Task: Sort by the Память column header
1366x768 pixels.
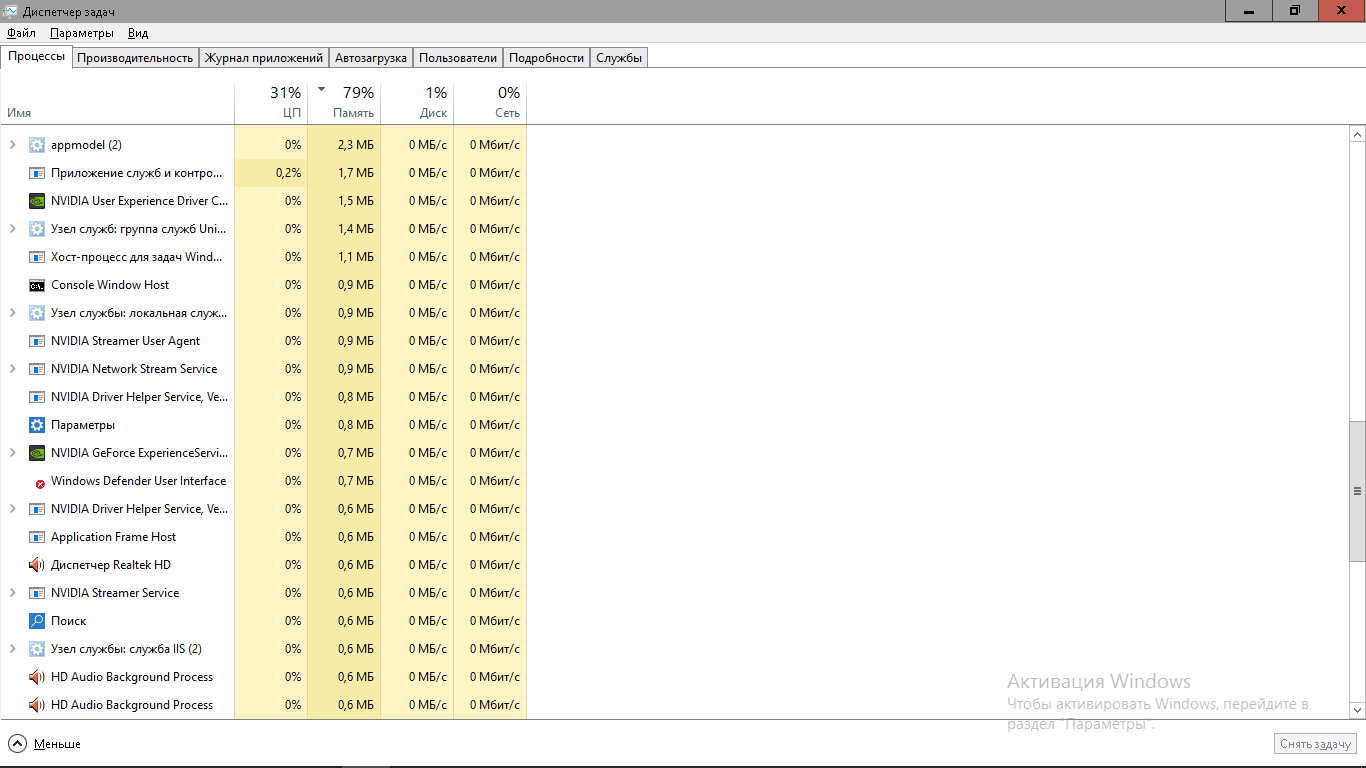Action: click(x=344, y=103)
